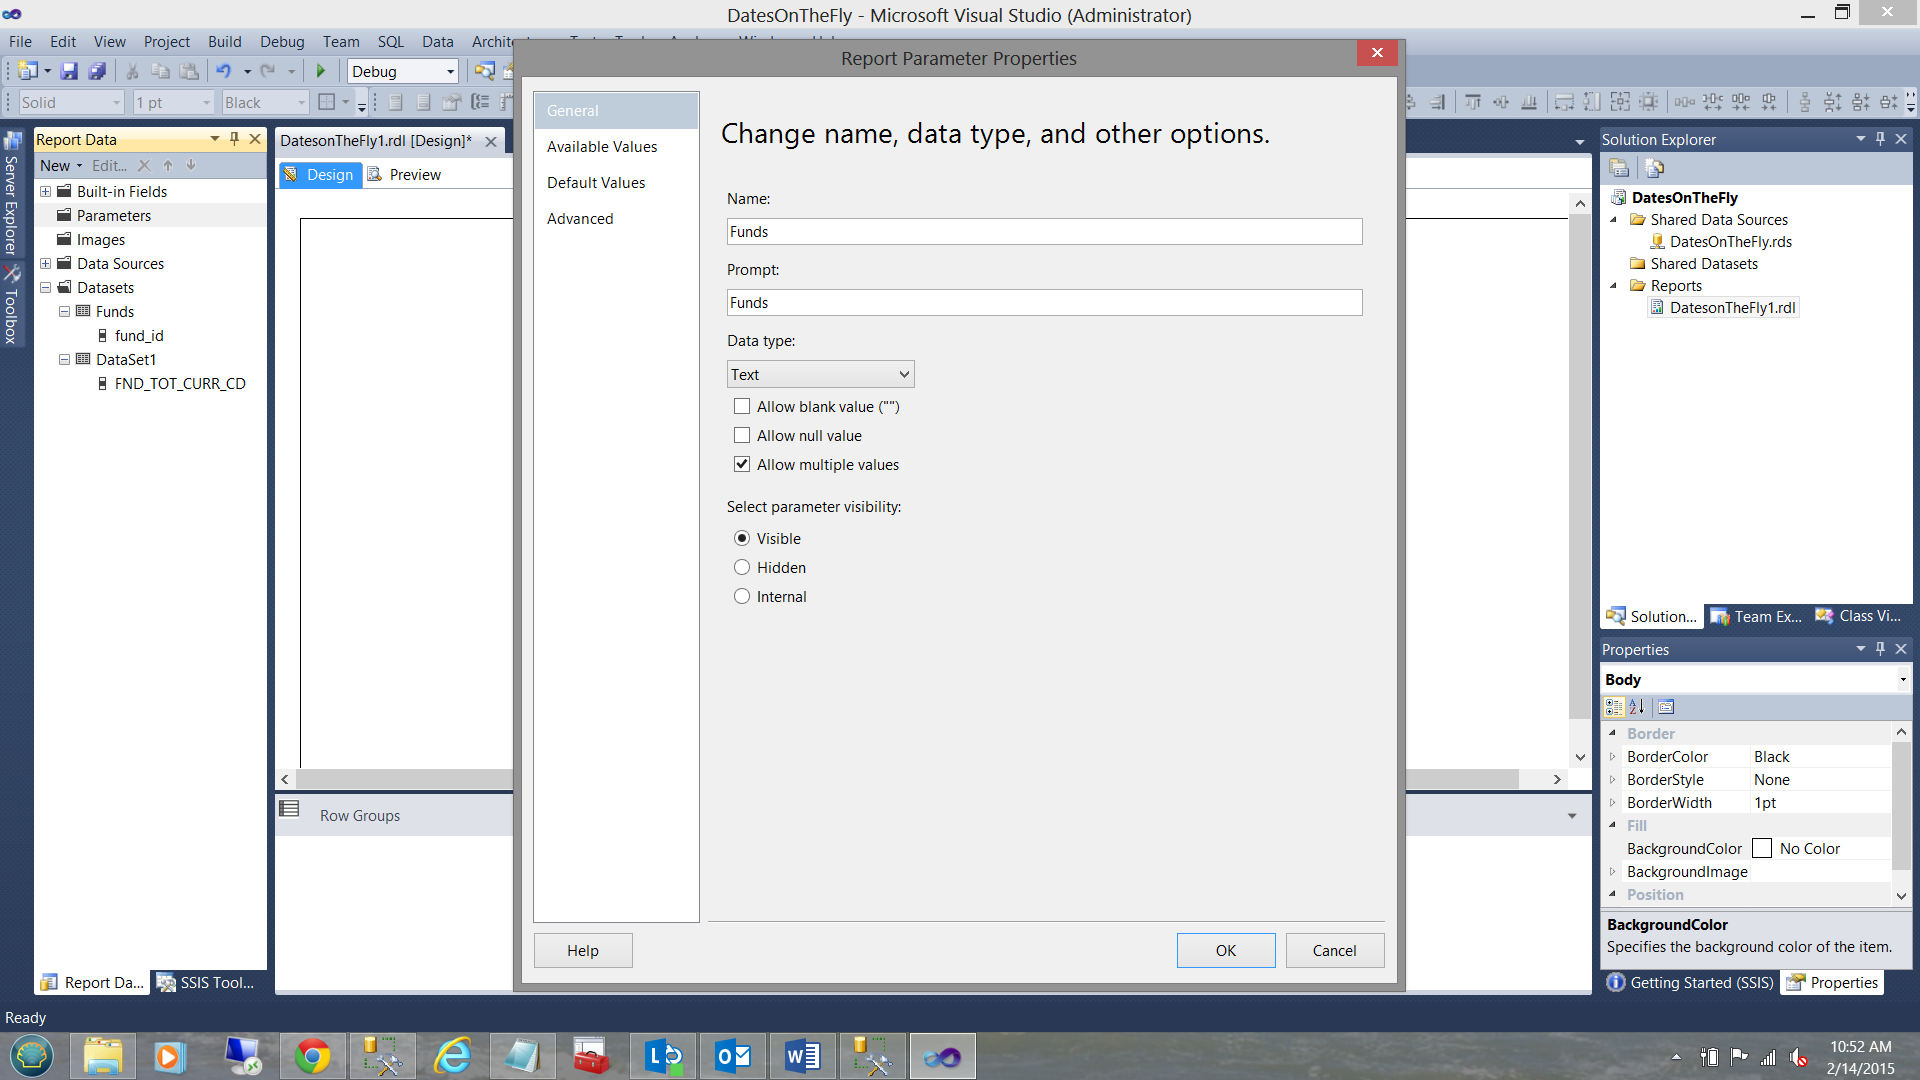This screenshot has height=1080, width=1920.
Task: Cancel the Report Parameter Properties dialog
Action: coord(1334,950)
